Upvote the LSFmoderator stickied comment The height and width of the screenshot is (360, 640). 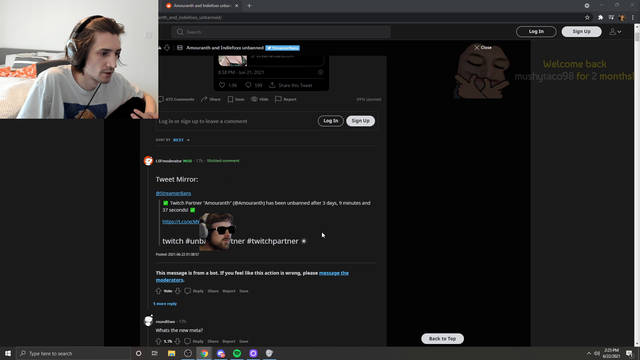[158, 291]
